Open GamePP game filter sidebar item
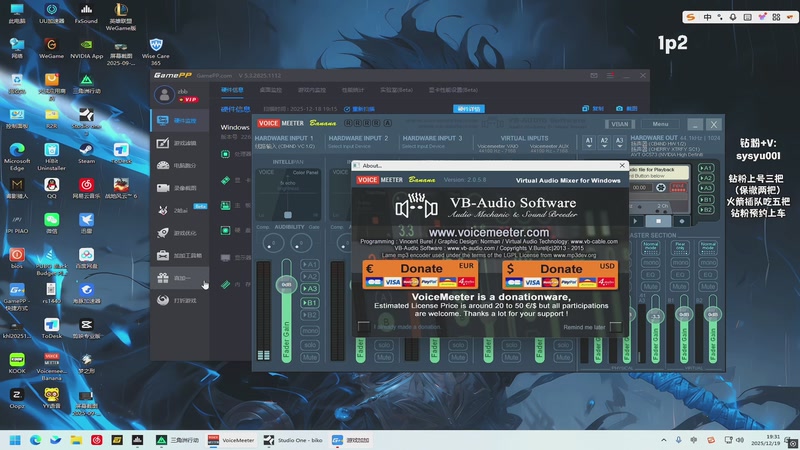 pyautogui.click(x=180, y=143)
